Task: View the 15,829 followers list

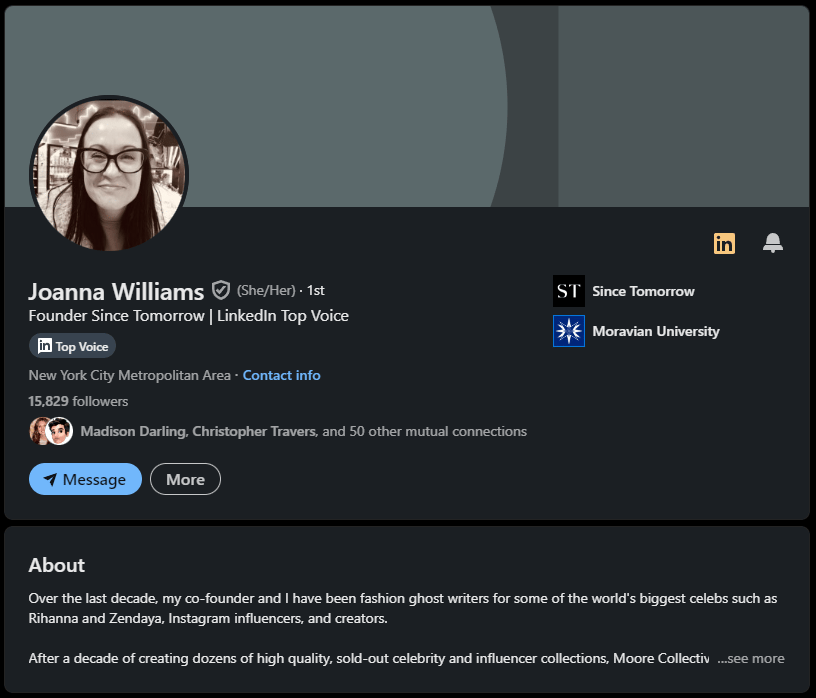Action: 78,401
